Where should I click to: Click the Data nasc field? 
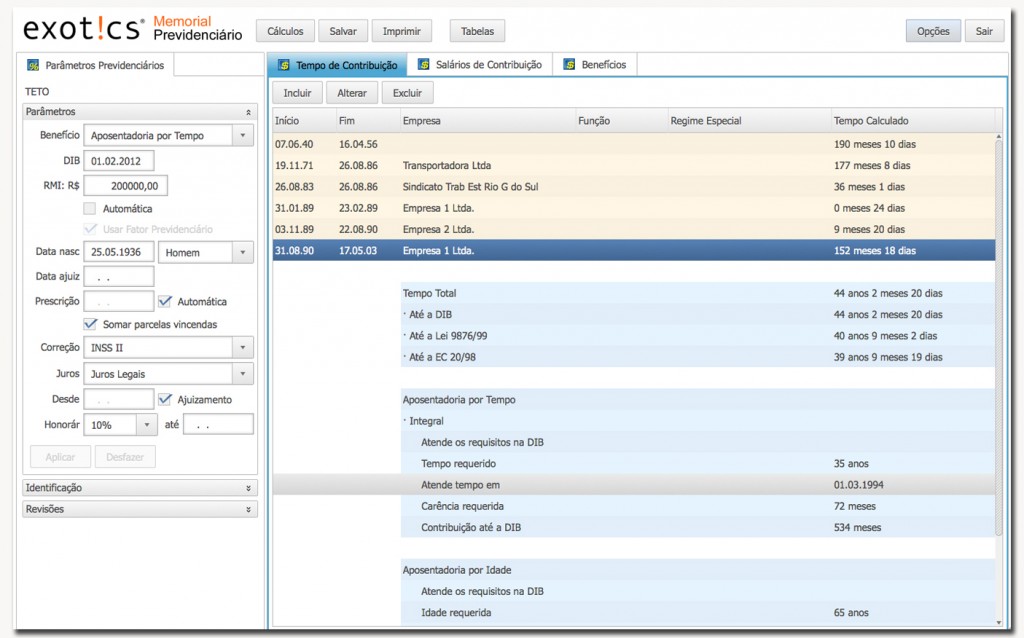click(x=119, y=252)
